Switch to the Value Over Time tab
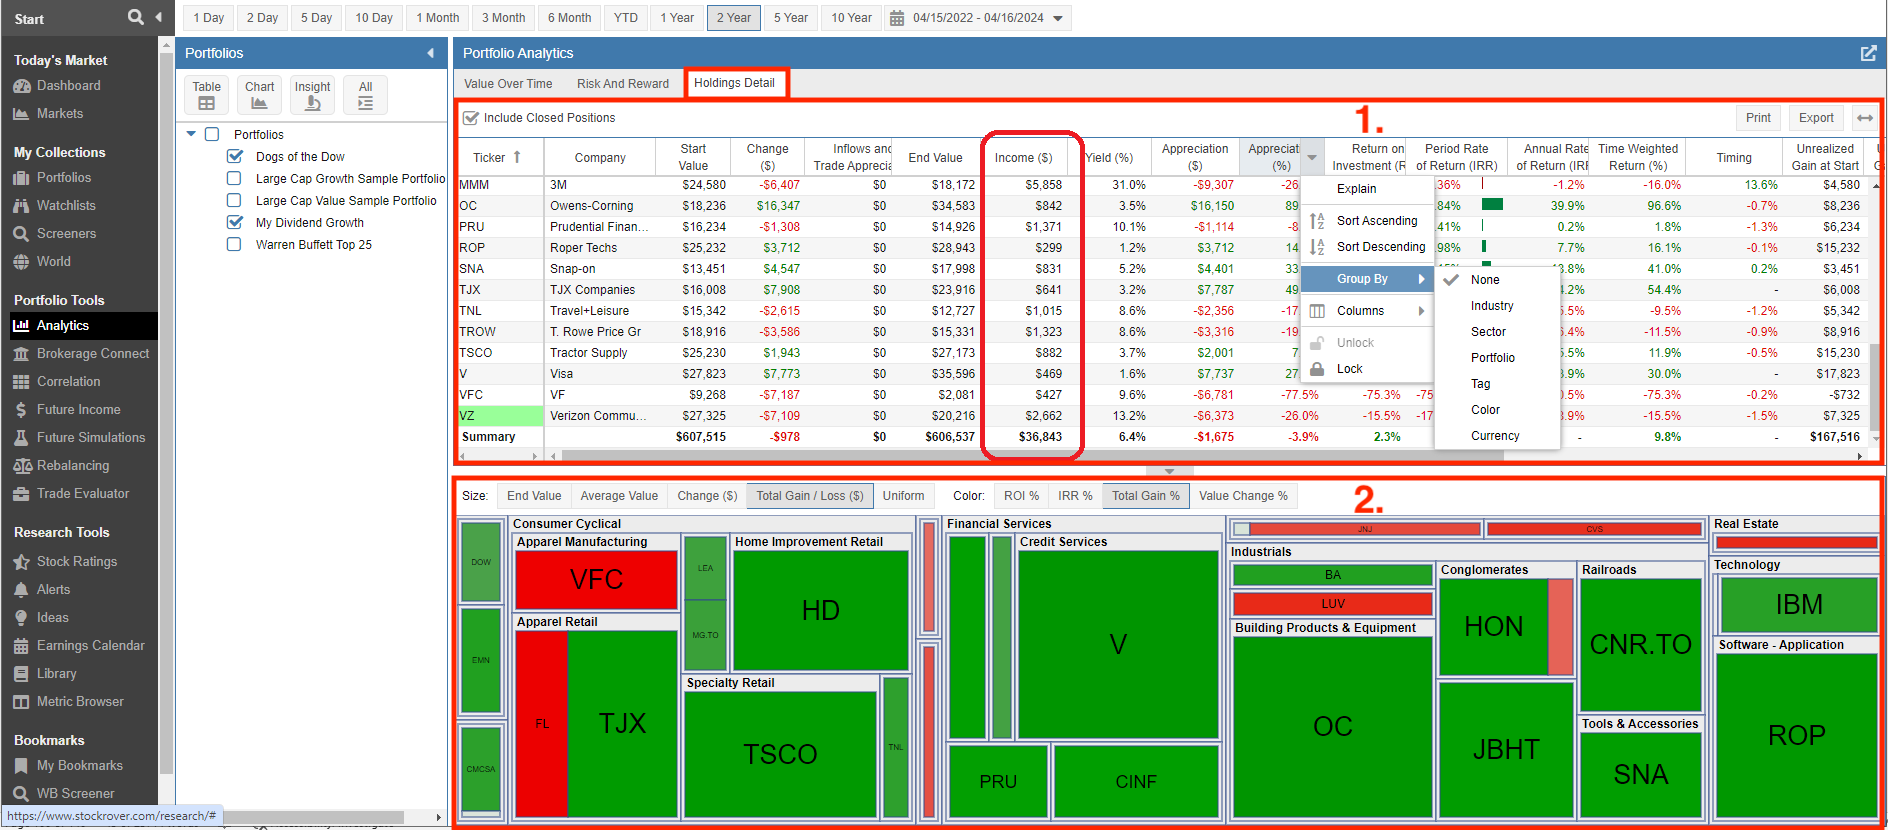 [x=508, y=84]
